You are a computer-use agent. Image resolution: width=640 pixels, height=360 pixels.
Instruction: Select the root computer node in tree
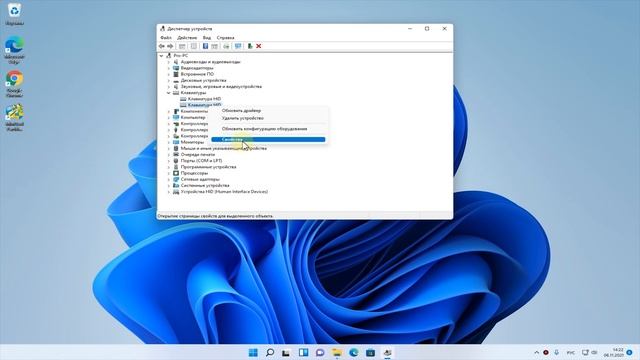[x=177, y=56]
